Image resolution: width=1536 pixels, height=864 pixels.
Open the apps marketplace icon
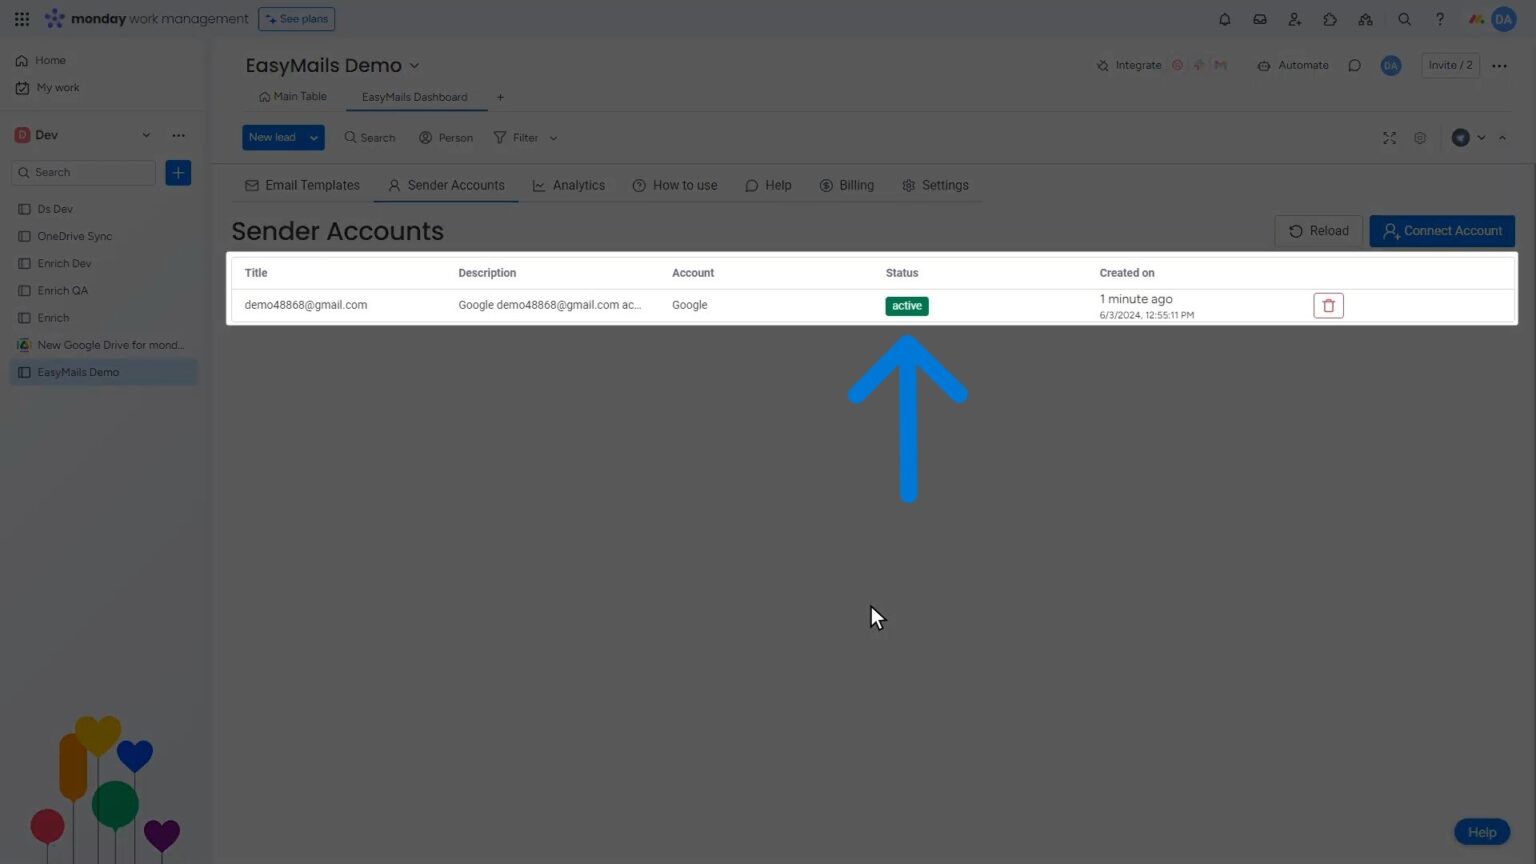tap(1329, 19)
